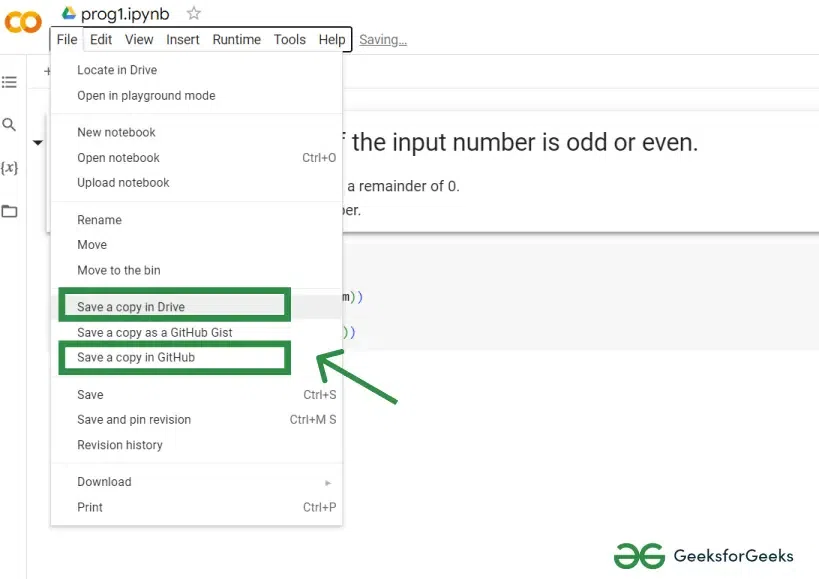Select Open in playground mode
Viewport: 819px width, 579px height.
point(196,96)
